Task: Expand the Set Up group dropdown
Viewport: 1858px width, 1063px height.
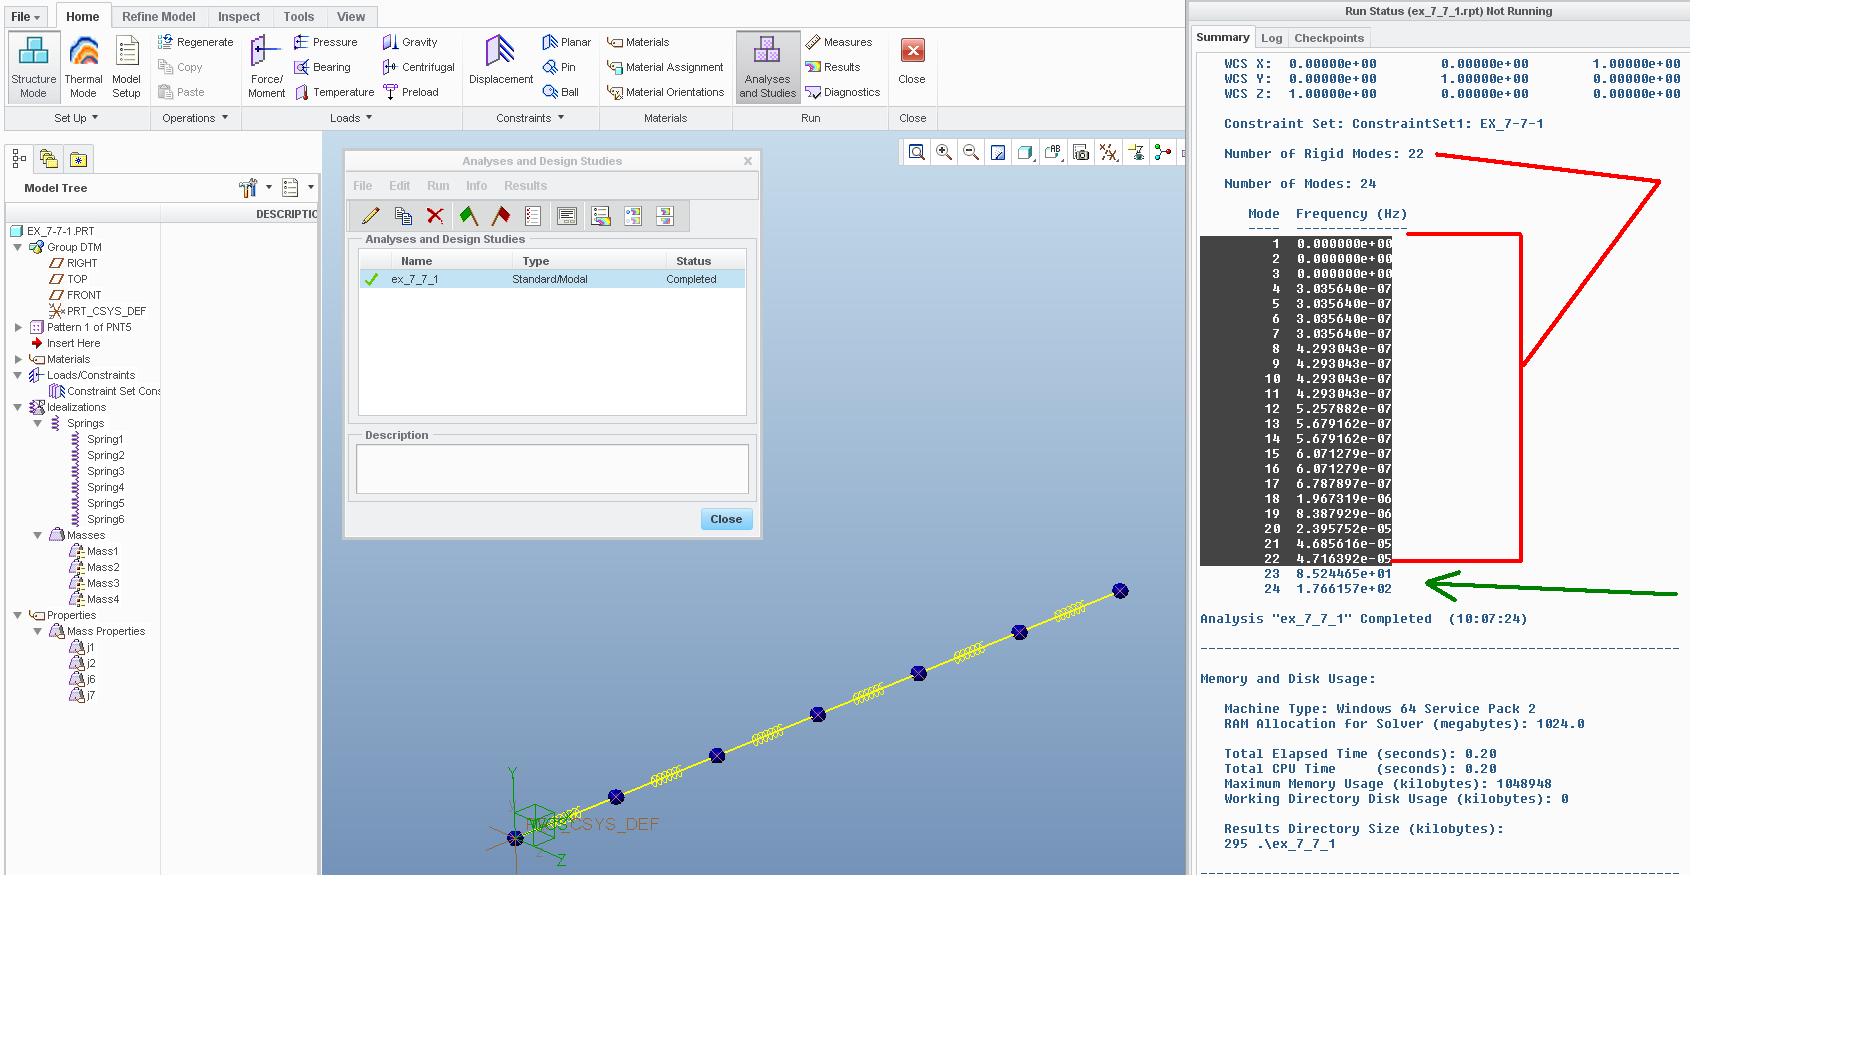Action: click(x=76, y=118)
